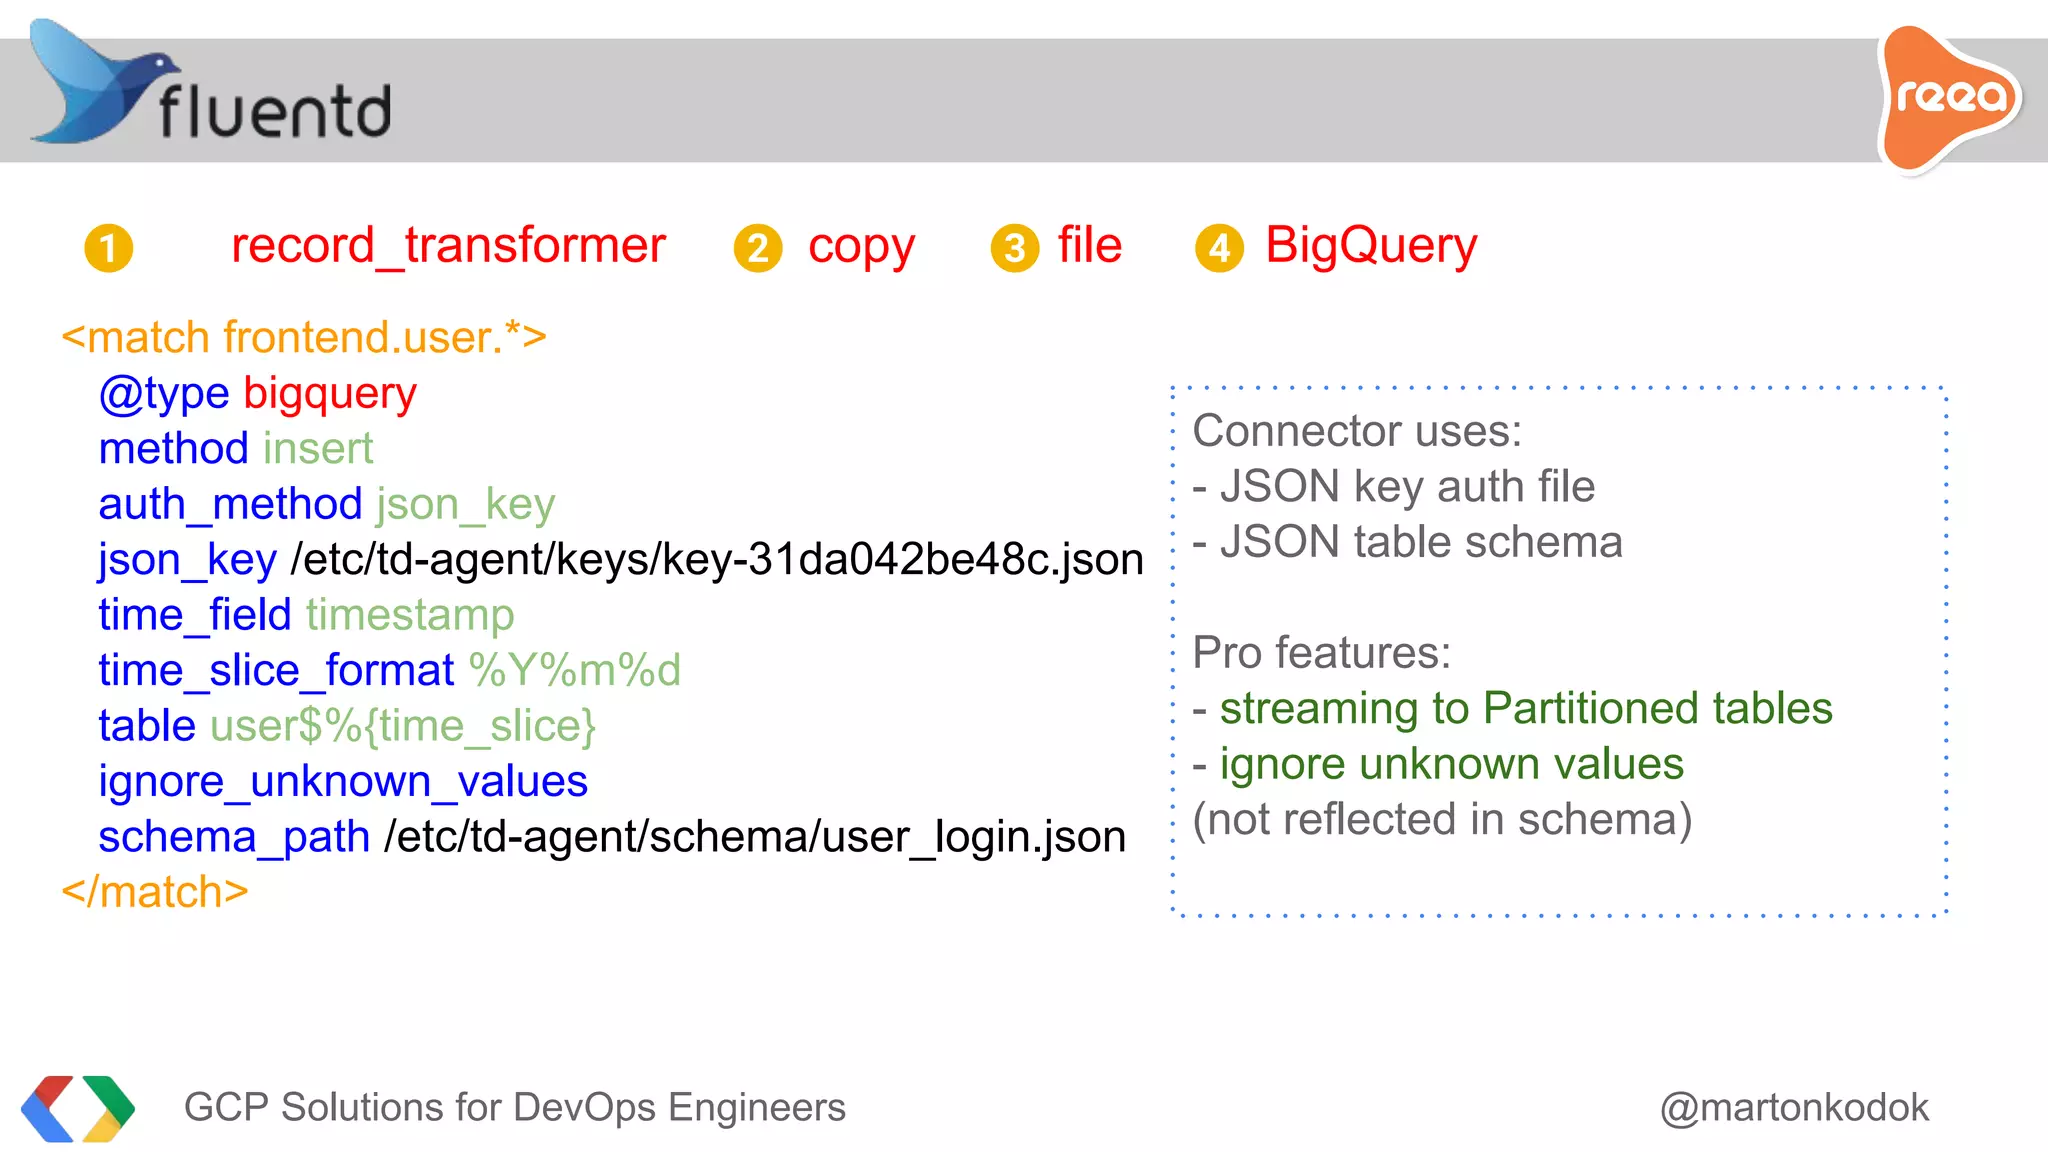The width and height of the screenshot is (2048, 1152).
Task: Click the yellow number 4 circle
Action: pyautogui.click(x=1219, y=248)
